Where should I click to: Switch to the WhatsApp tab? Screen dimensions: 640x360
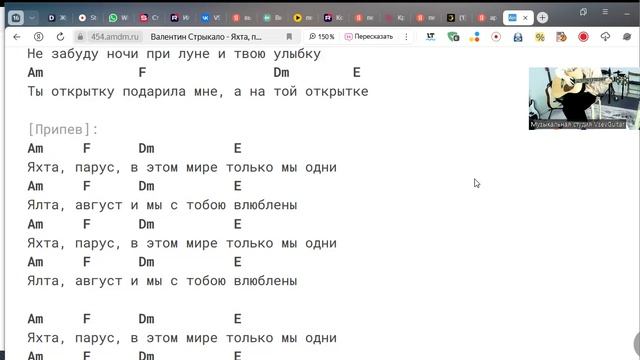coord(118,18)
